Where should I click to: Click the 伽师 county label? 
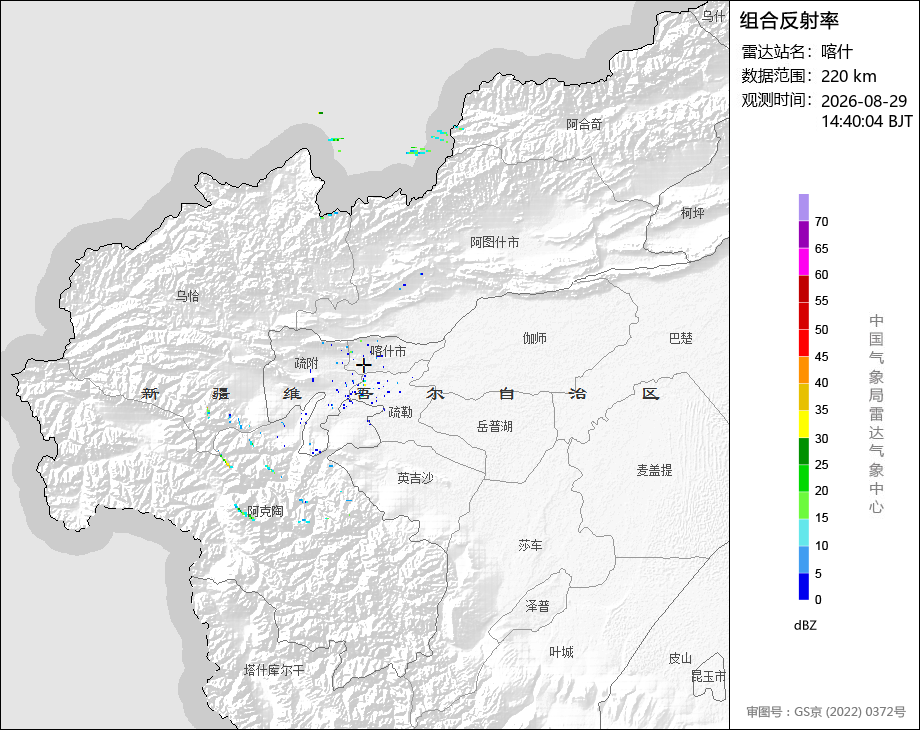click(x=535, y=338)
